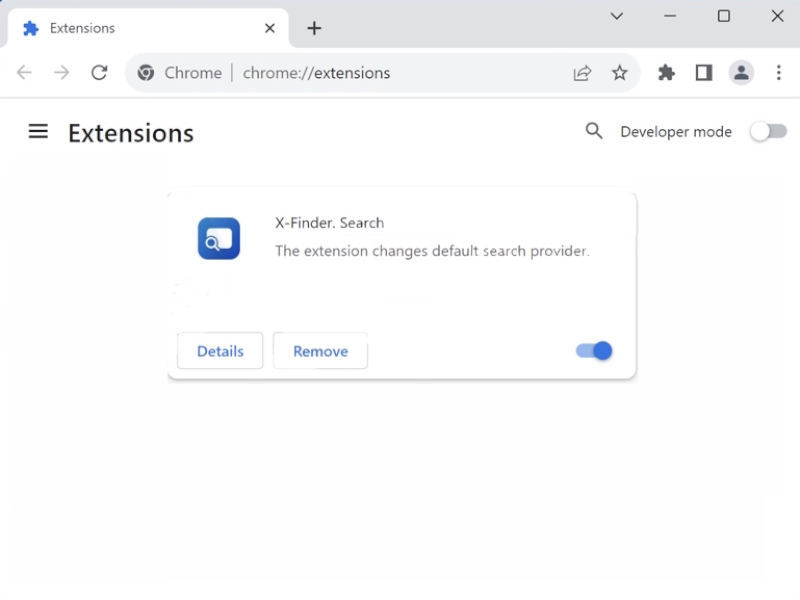The image size is (800, 600).
Task: Bookmark this page with the star icon
Action: 620,73
